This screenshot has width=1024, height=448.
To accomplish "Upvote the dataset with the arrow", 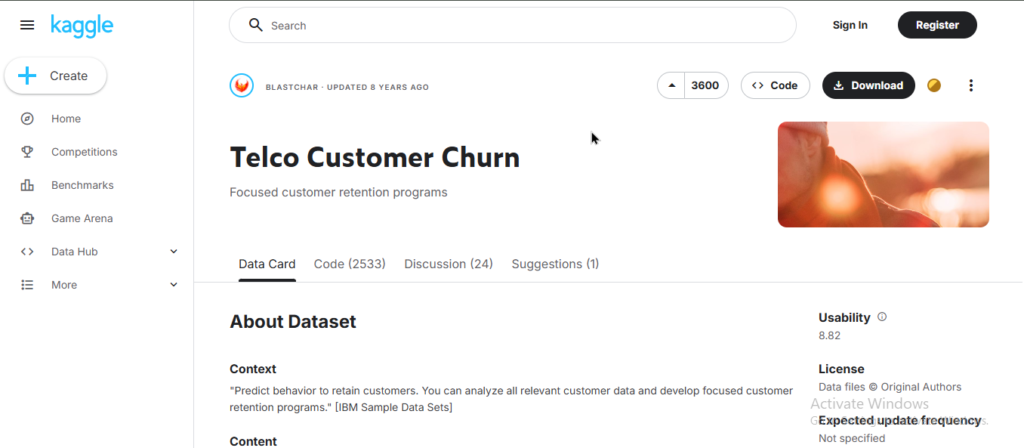I will 672,86.
